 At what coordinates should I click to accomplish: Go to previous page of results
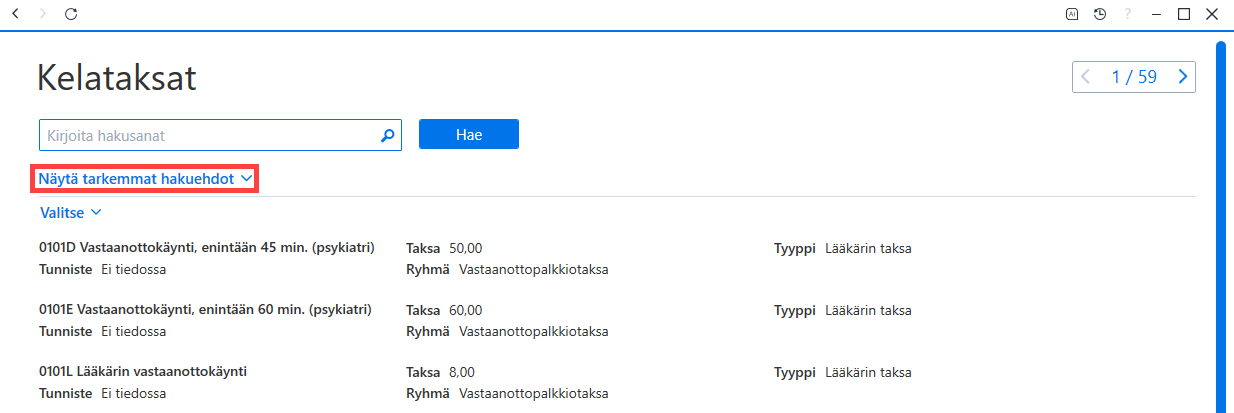1086,77
